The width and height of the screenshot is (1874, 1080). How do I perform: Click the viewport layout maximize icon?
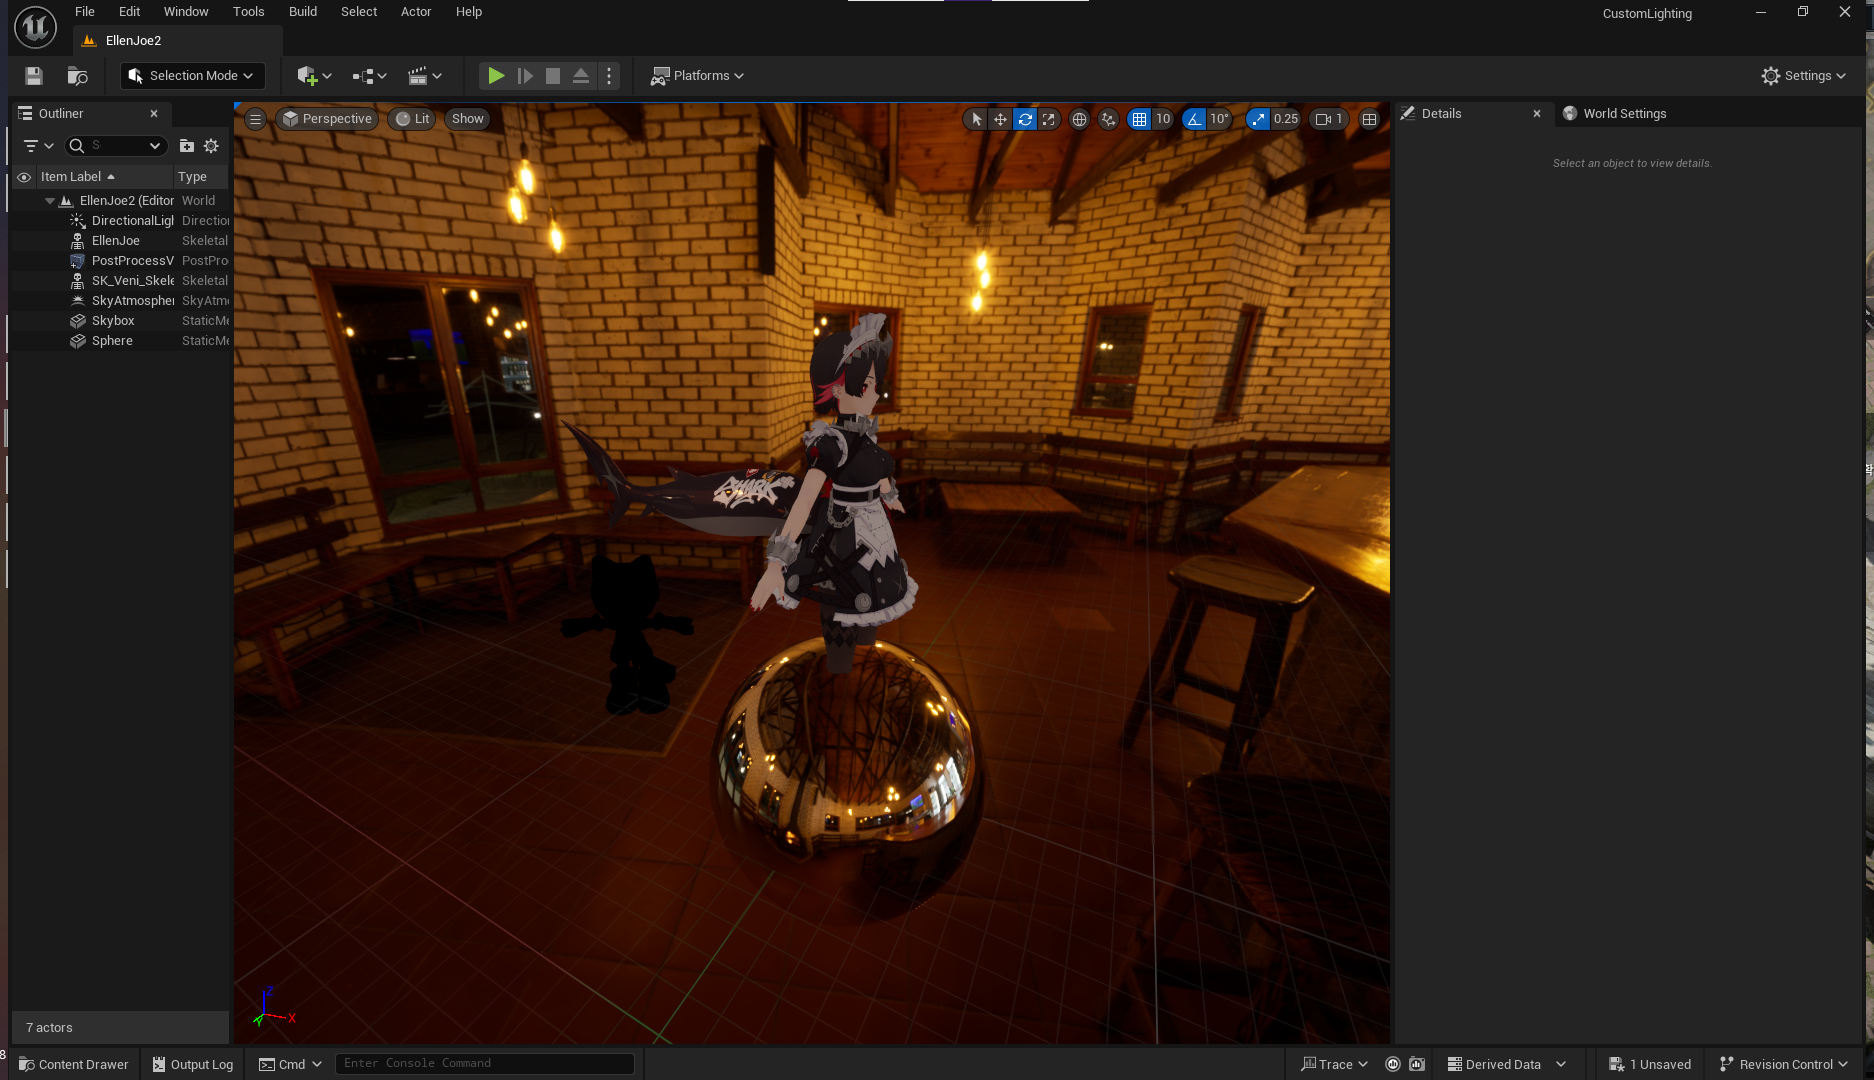1369,119
